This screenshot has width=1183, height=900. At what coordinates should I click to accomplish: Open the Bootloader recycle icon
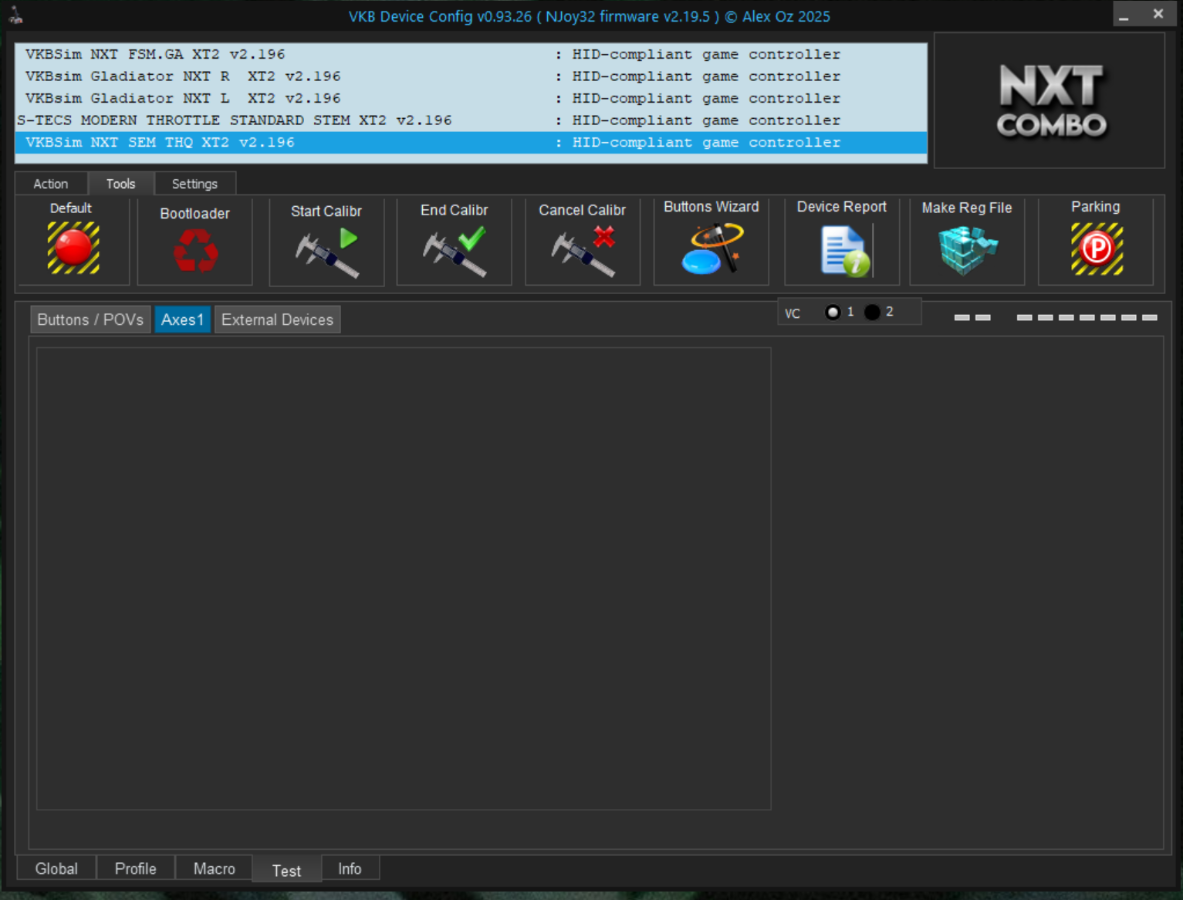coord(195,250)
